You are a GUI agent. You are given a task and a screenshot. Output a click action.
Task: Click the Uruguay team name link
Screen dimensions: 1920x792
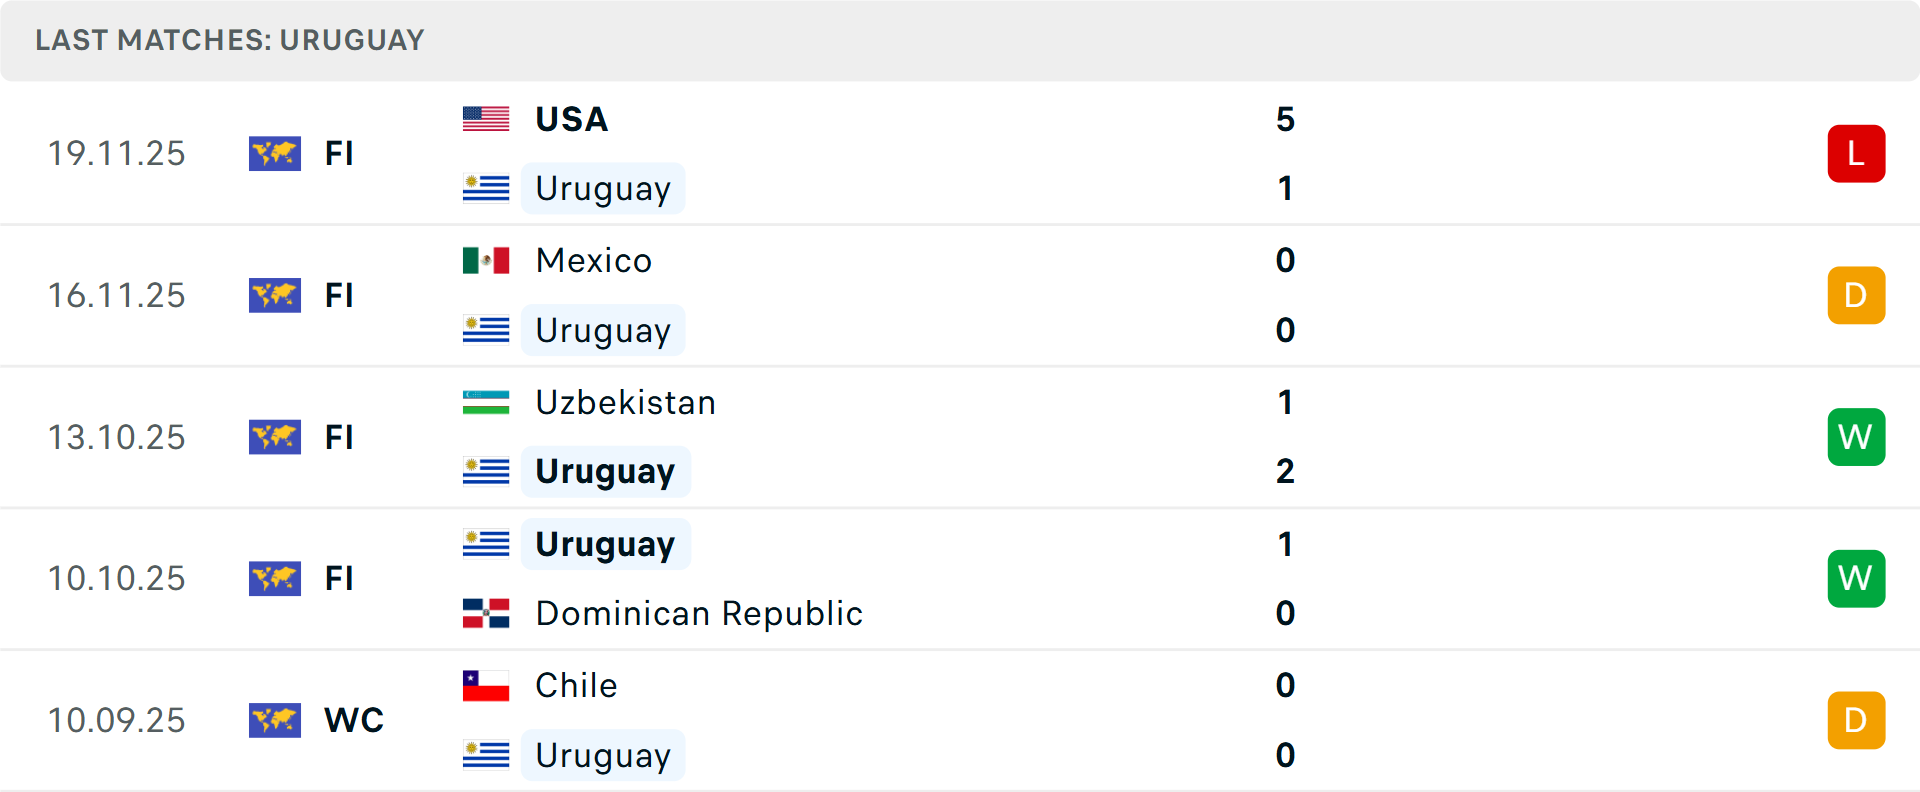point(603,188)
